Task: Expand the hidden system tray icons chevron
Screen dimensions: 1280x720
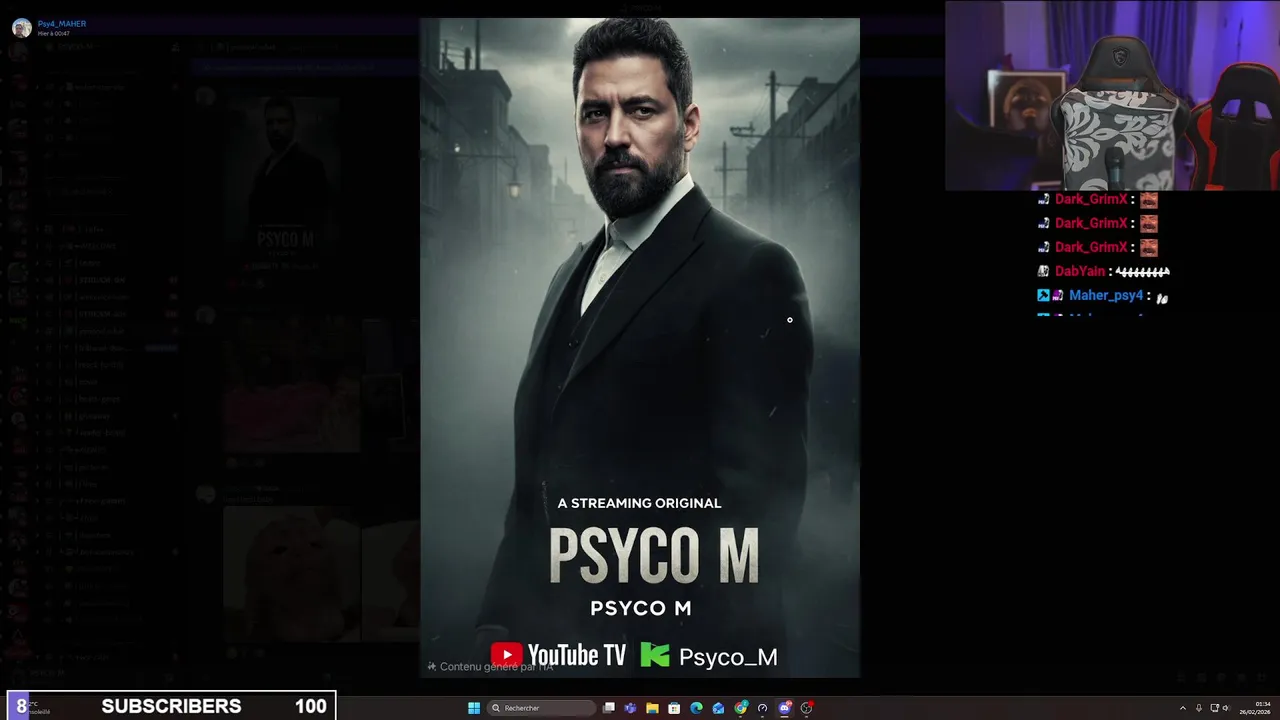Action: click(1183, 708)
